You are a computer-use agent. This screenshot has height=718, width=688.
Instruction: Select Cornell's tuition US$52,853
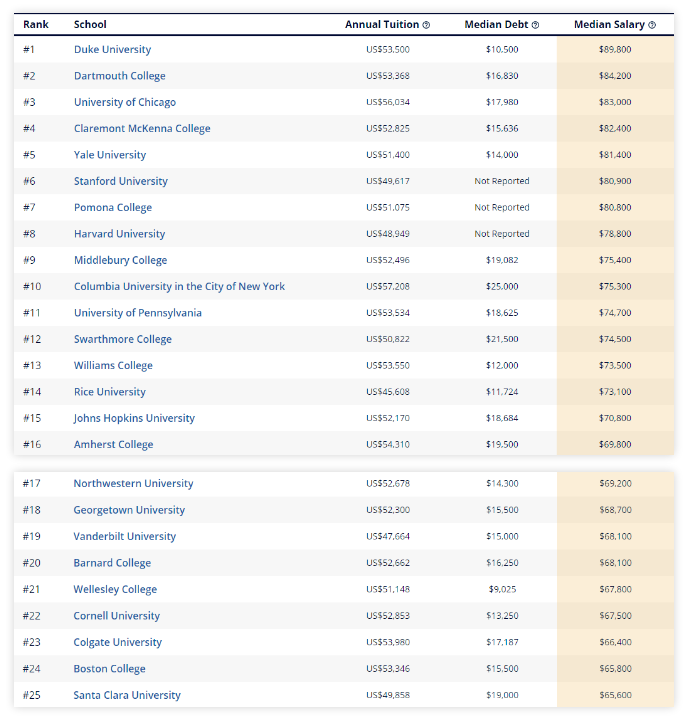(x=388, y=616)
